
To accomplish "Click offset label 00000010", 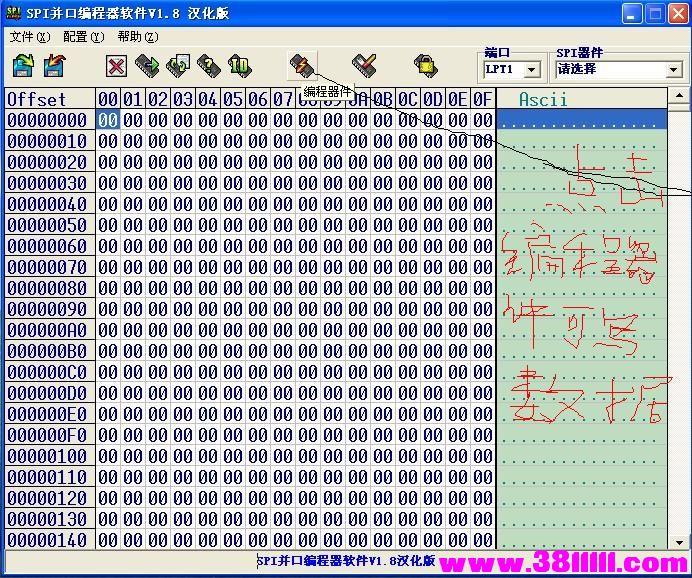I will [x=50, y=141].
